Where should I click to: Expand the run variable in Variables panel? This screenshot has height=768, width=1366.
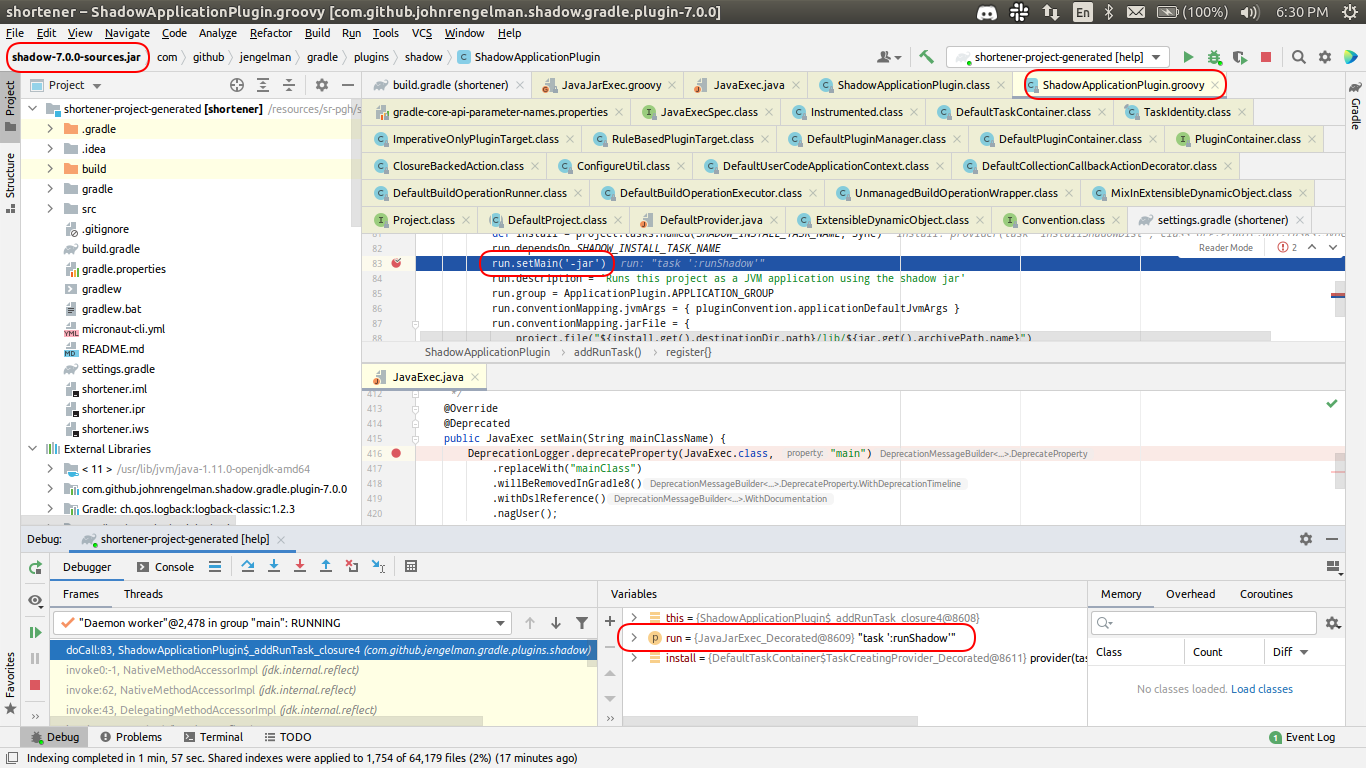click(633, 638)
